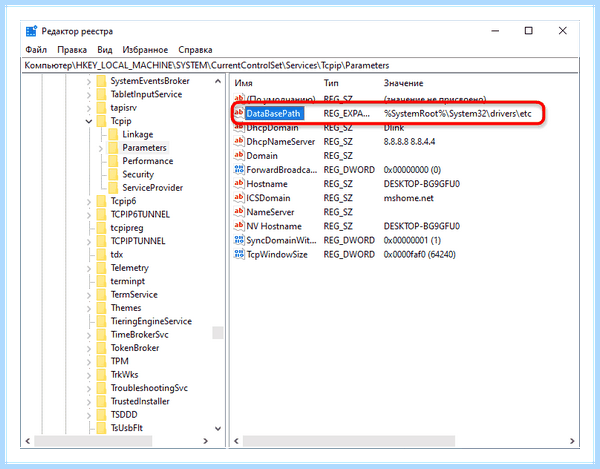Viewport: 600px width, 469px height.
Task: Click the TrustedInstaller folder icon
Action: tap(101, 402)
